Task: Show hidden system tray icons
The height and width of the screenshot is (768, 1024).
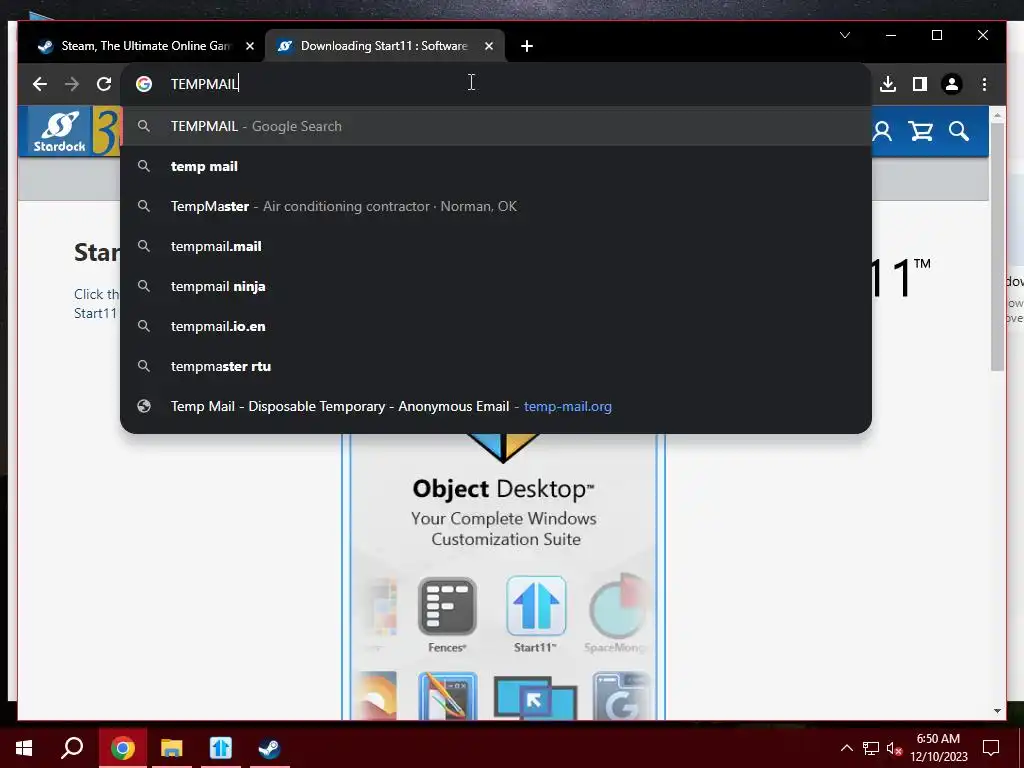Action: click(846, 748)
